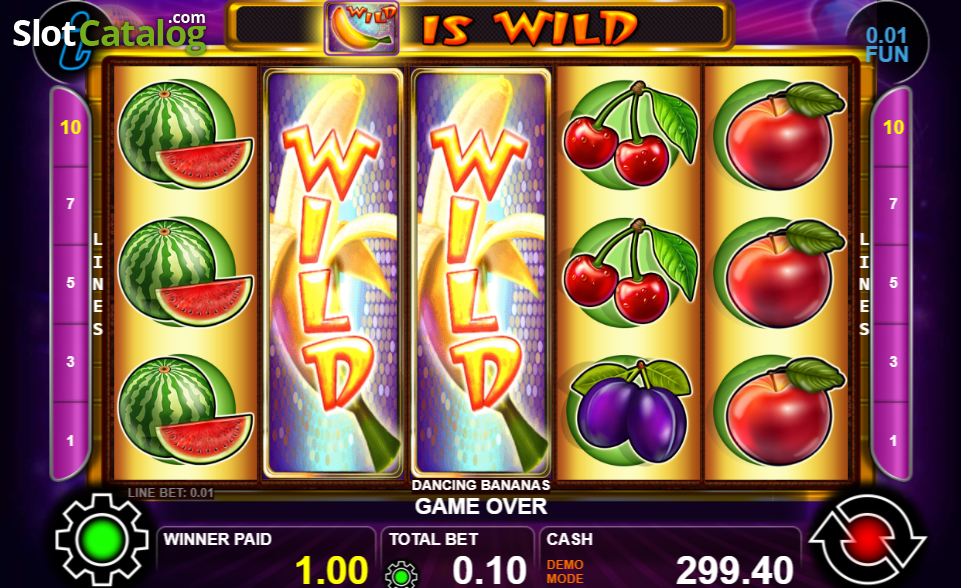Select 1 line on left line selector

point(70,440)
